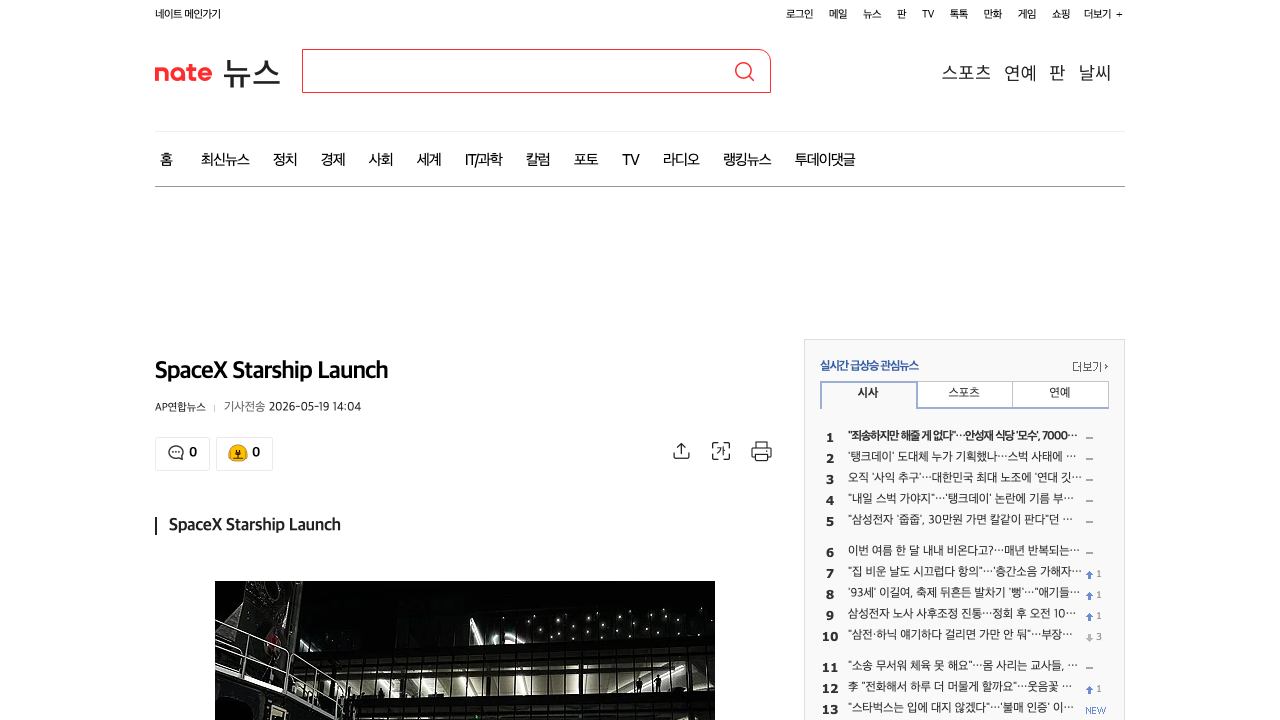Screen dimensions: 1280x720
Task: Click the 네이트 메인가기 link
Action: [188, 14]
